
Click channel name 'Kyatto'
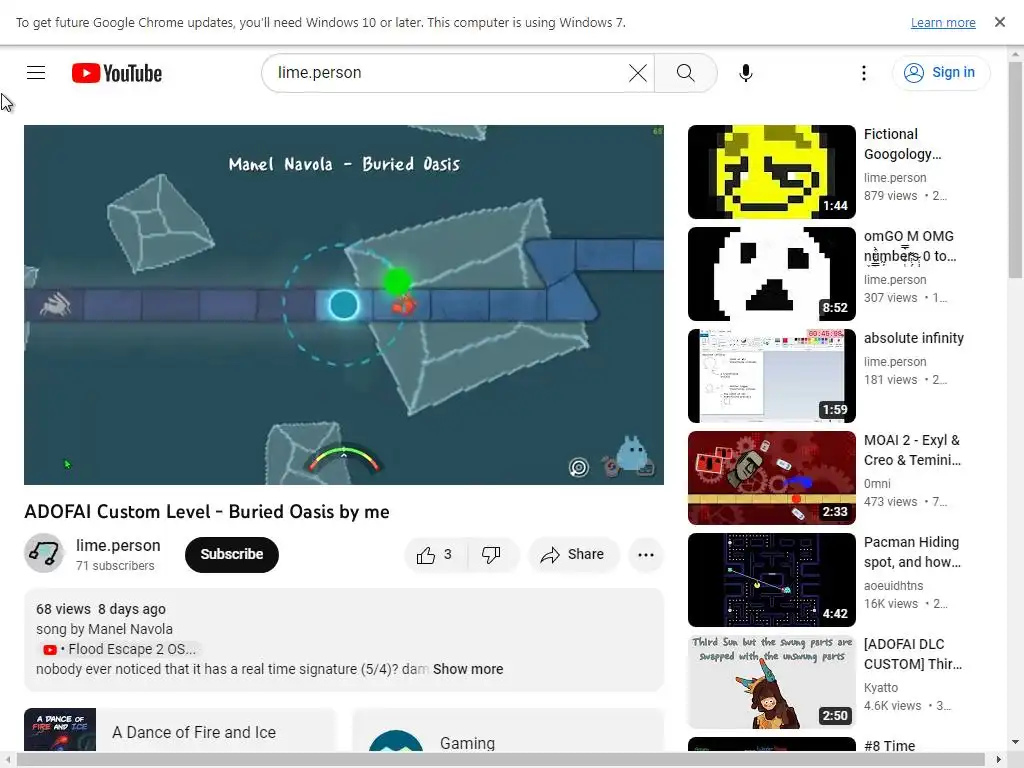click(x=881, y=687)
